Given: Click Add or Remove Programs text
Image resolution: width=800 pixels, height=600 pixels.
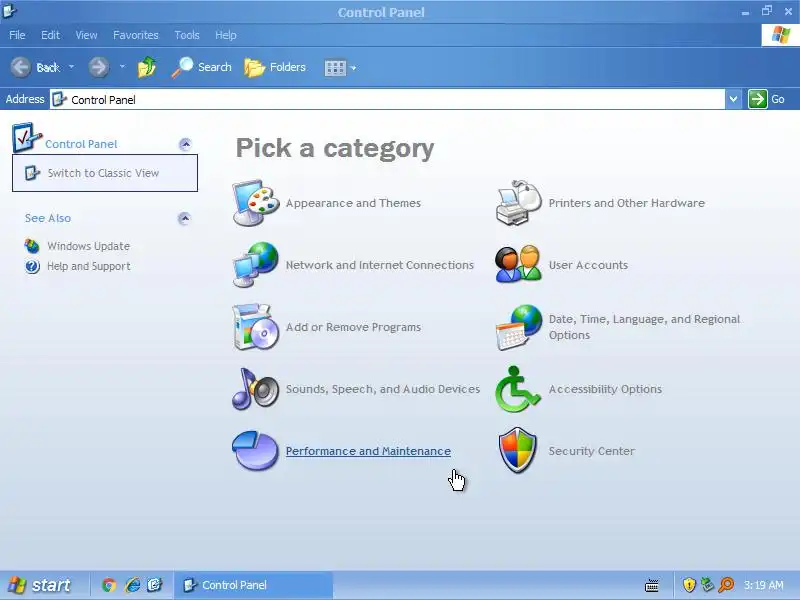Looking at the screenshot, I should (353, 328).
